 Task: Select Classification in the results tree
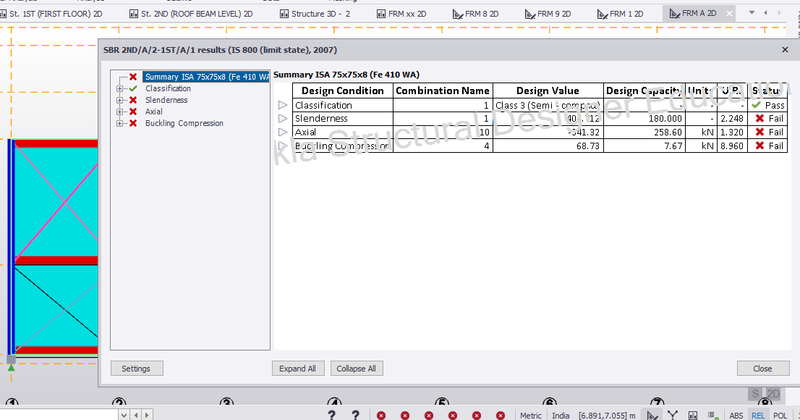pos(168,88)
